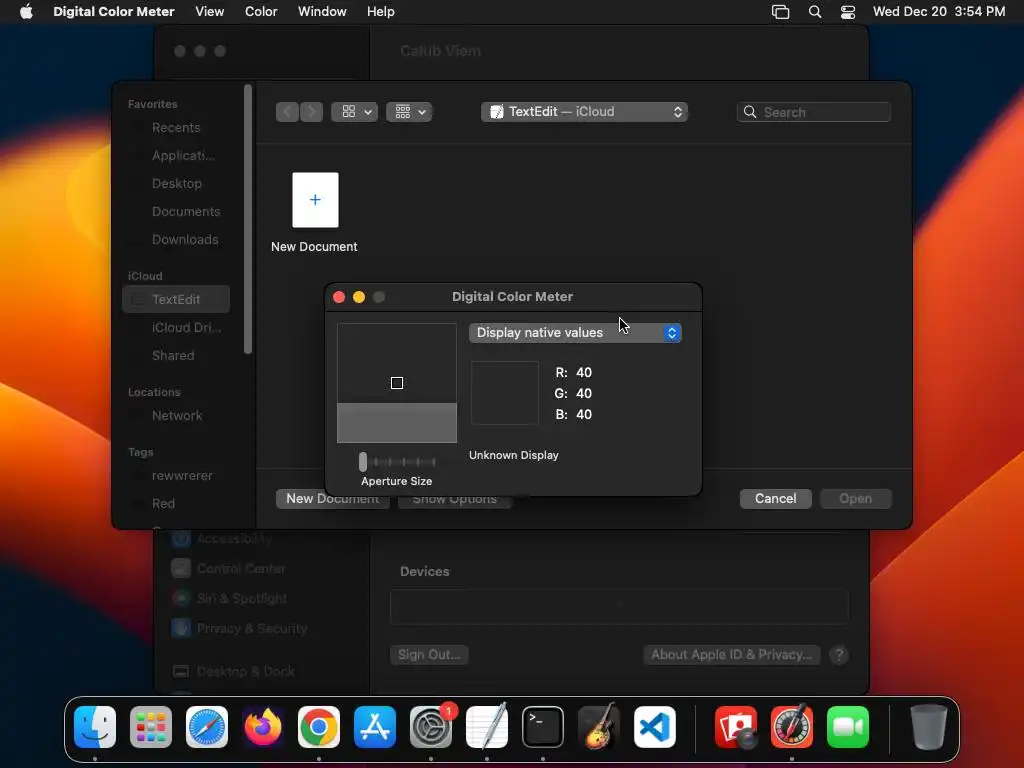
Task: Open Photo Booth in the Dock
Action: (736, 727)
